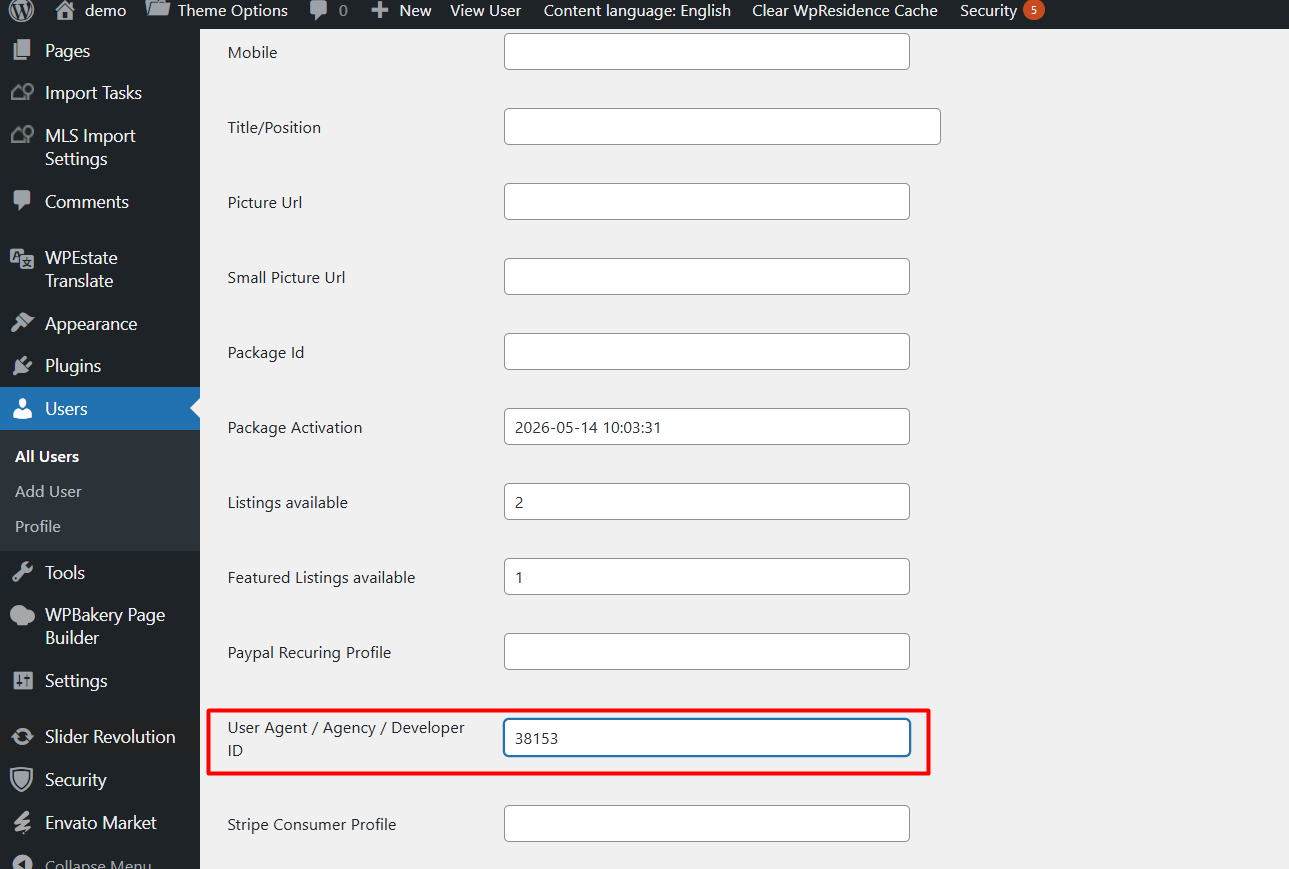The image size is (1289, 869).
Task: Open Envato Market menu
Action: 100,822
